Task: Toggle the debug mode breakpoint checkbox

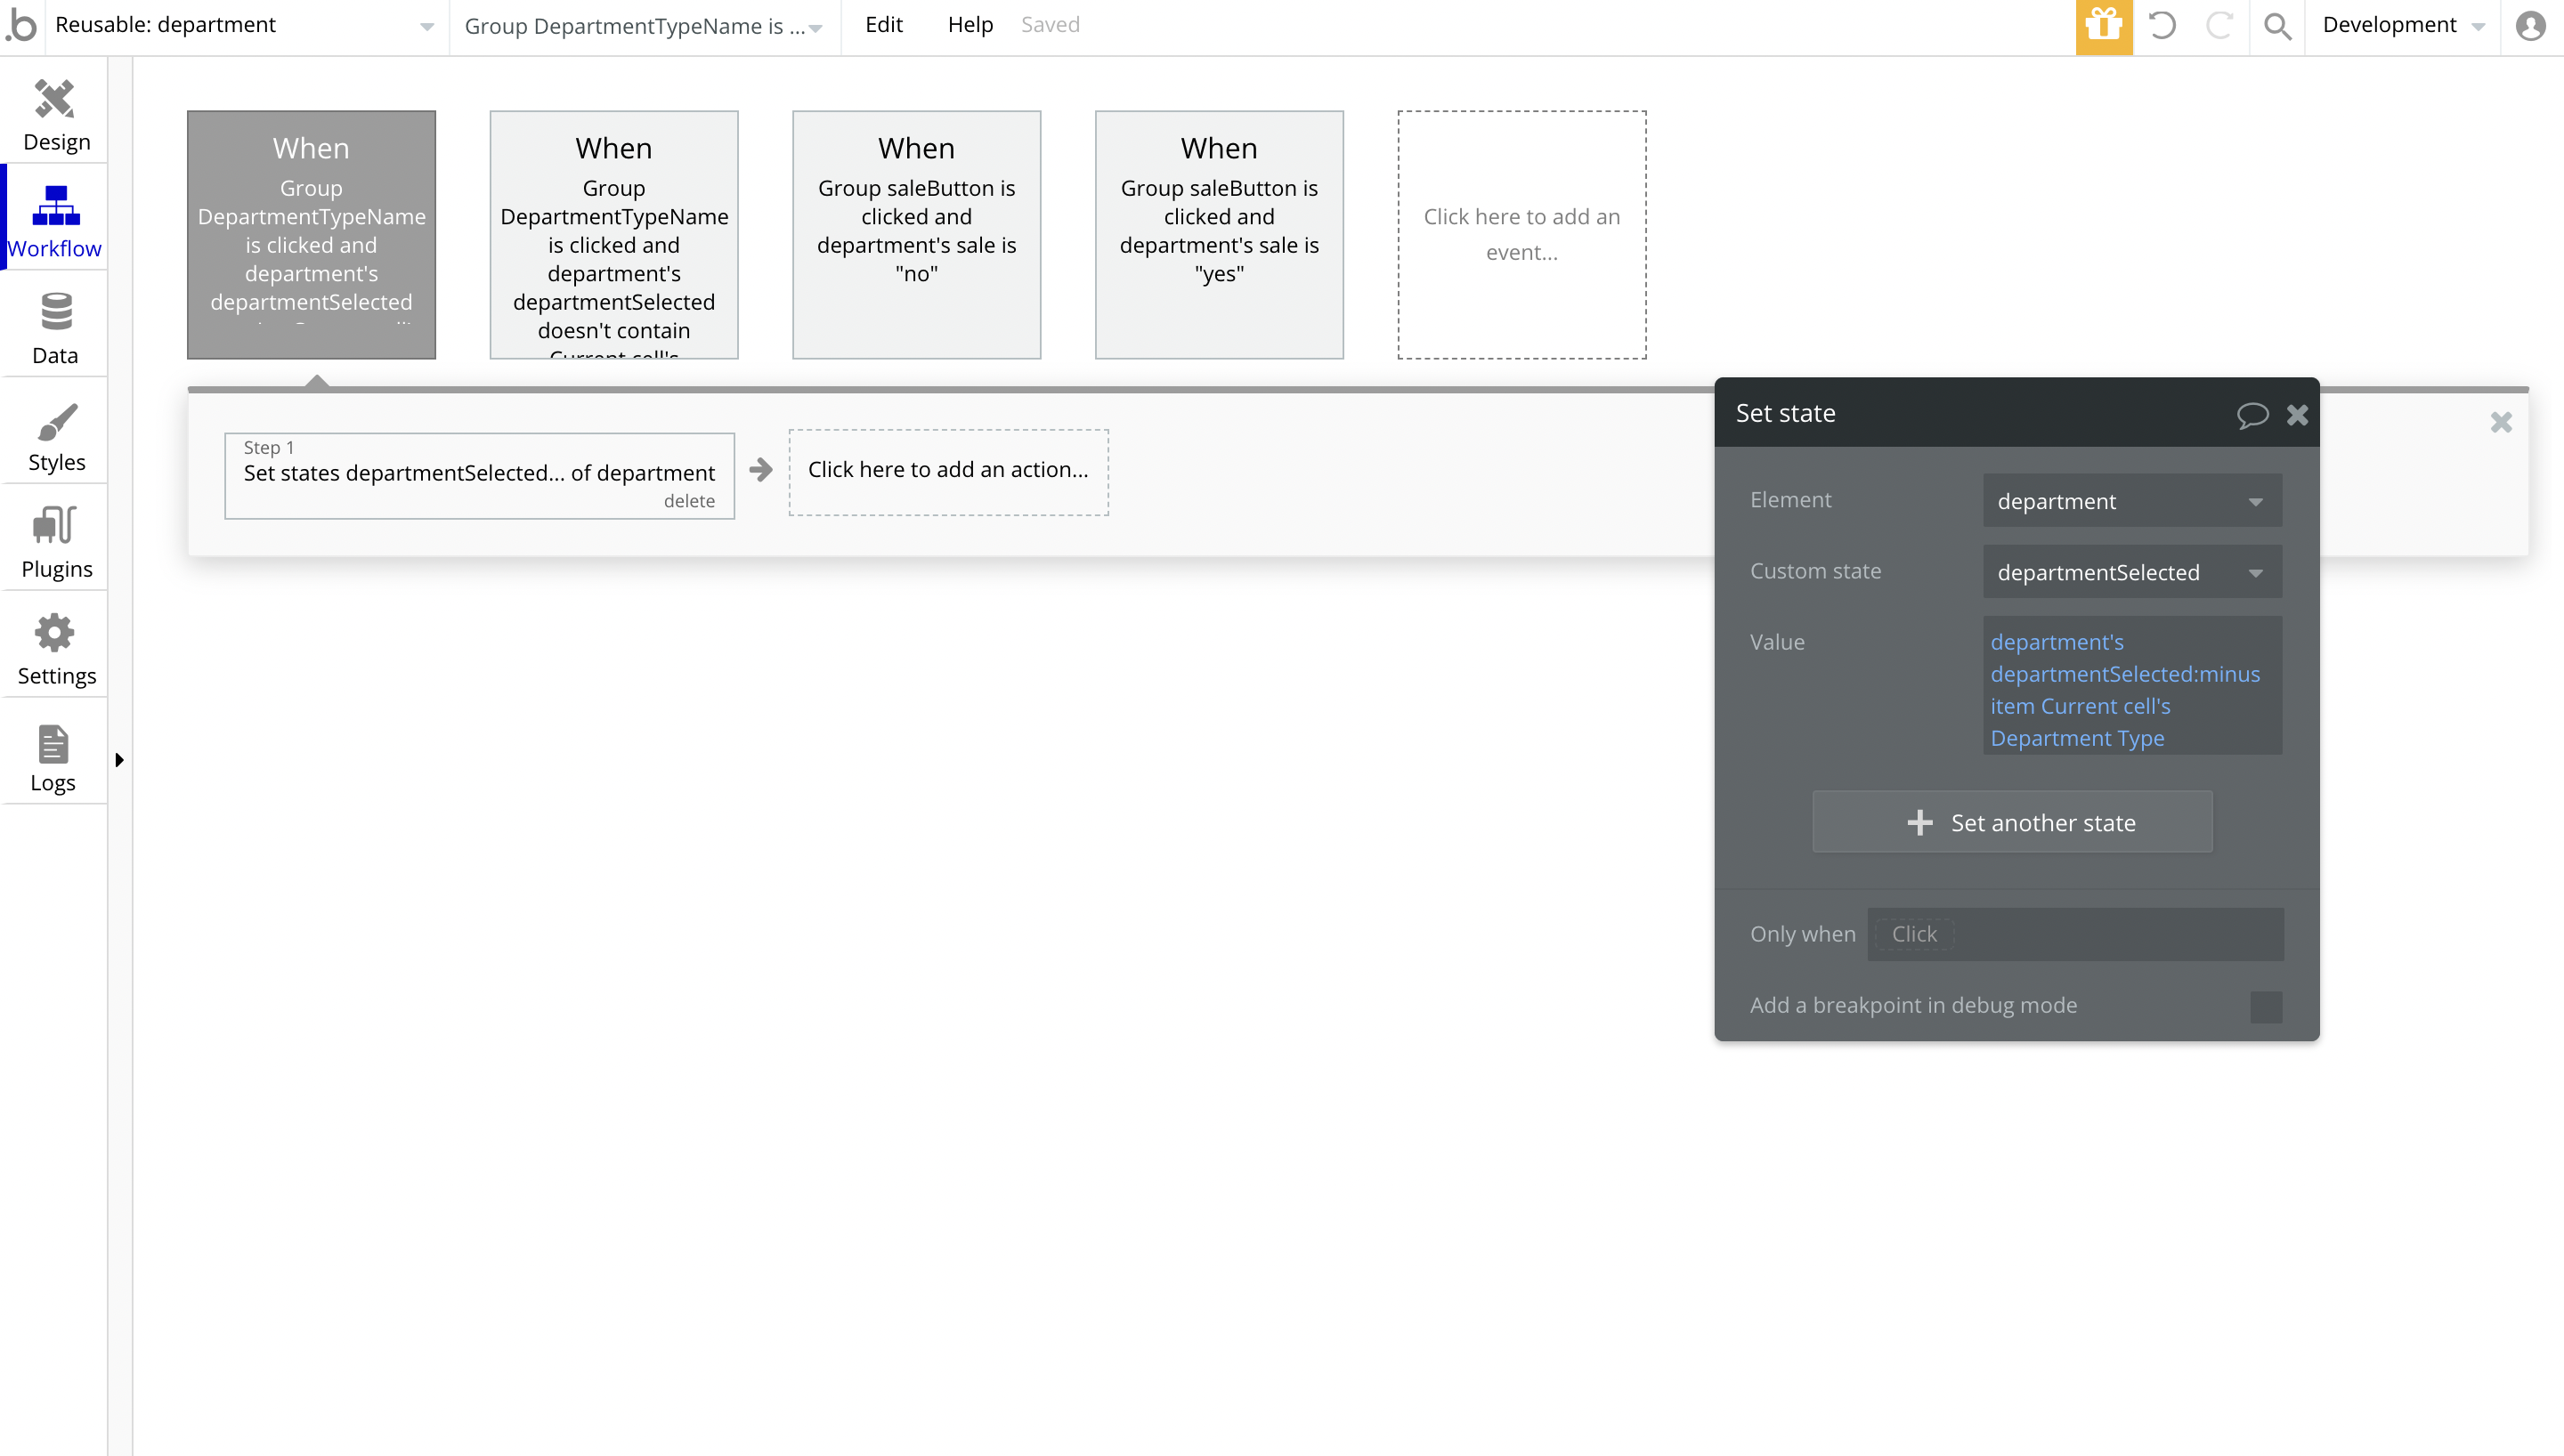Action: (2266, 1006)
